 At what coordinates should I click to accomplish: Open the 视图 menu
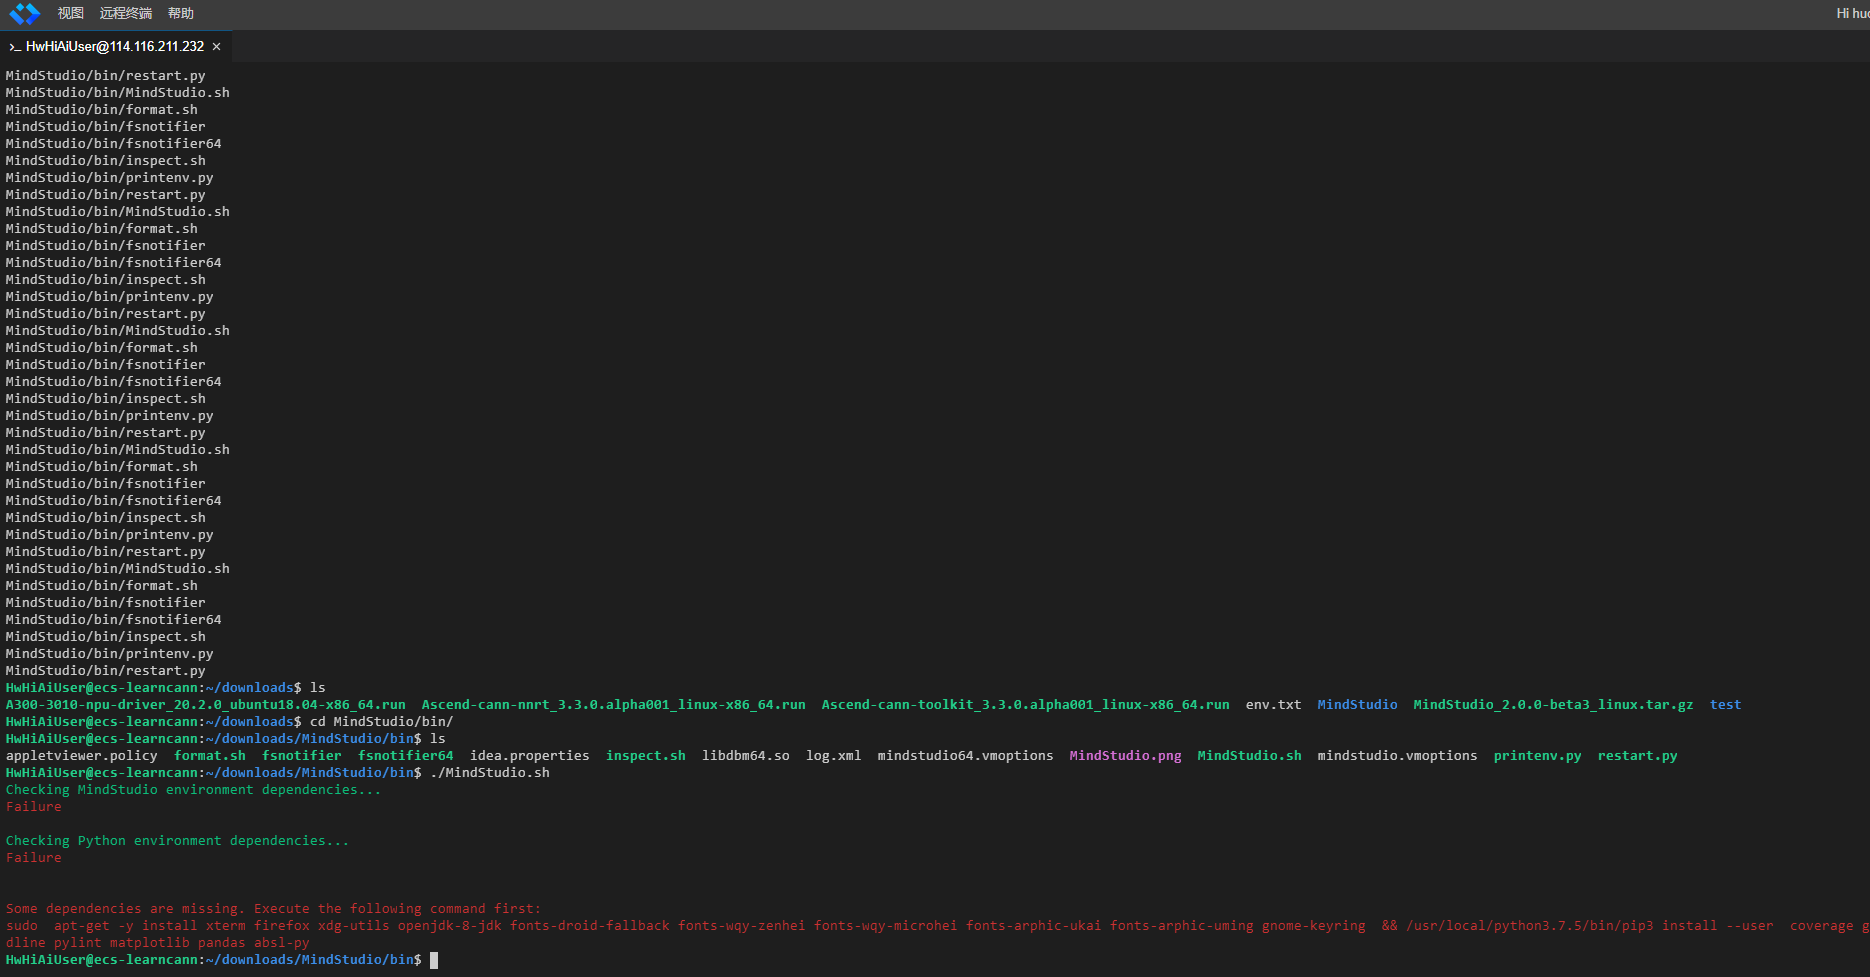pos(71,14)
